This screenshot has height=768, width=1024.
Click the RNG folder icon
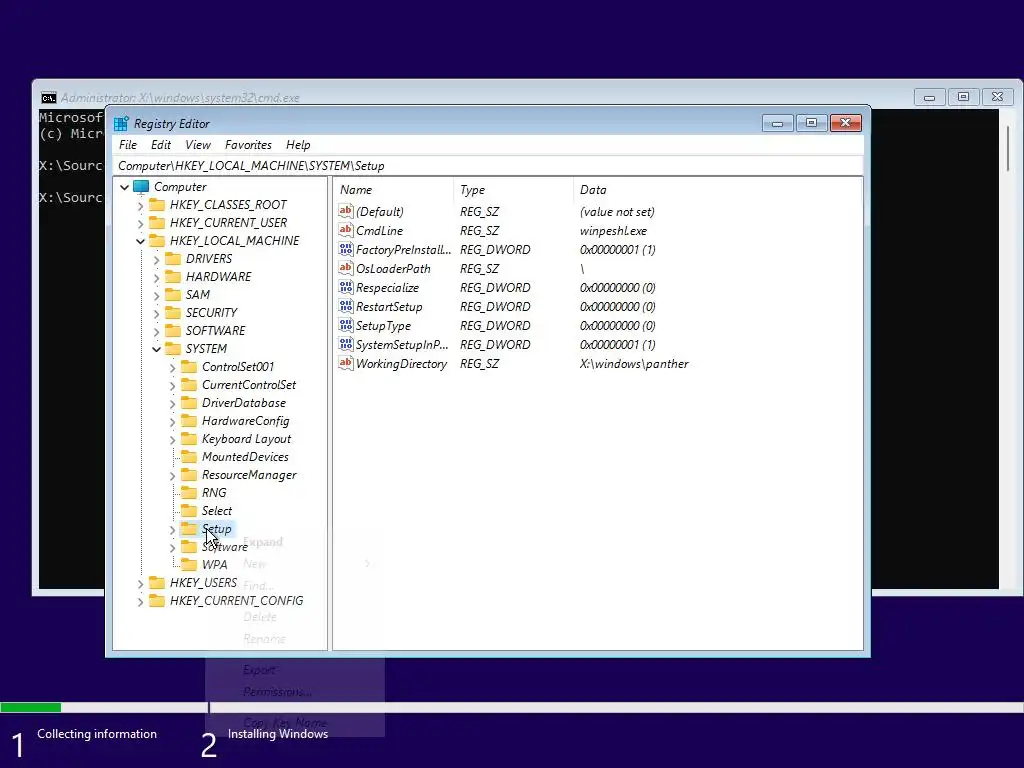coord(189,492)
